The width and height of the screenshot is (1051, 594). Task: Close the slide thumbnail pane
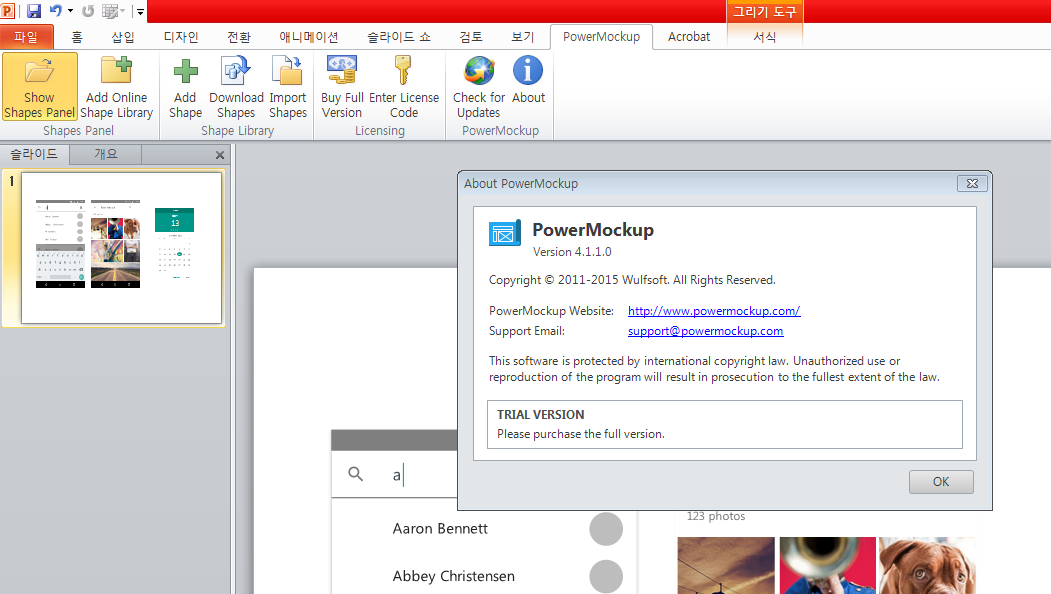[220, 155]
